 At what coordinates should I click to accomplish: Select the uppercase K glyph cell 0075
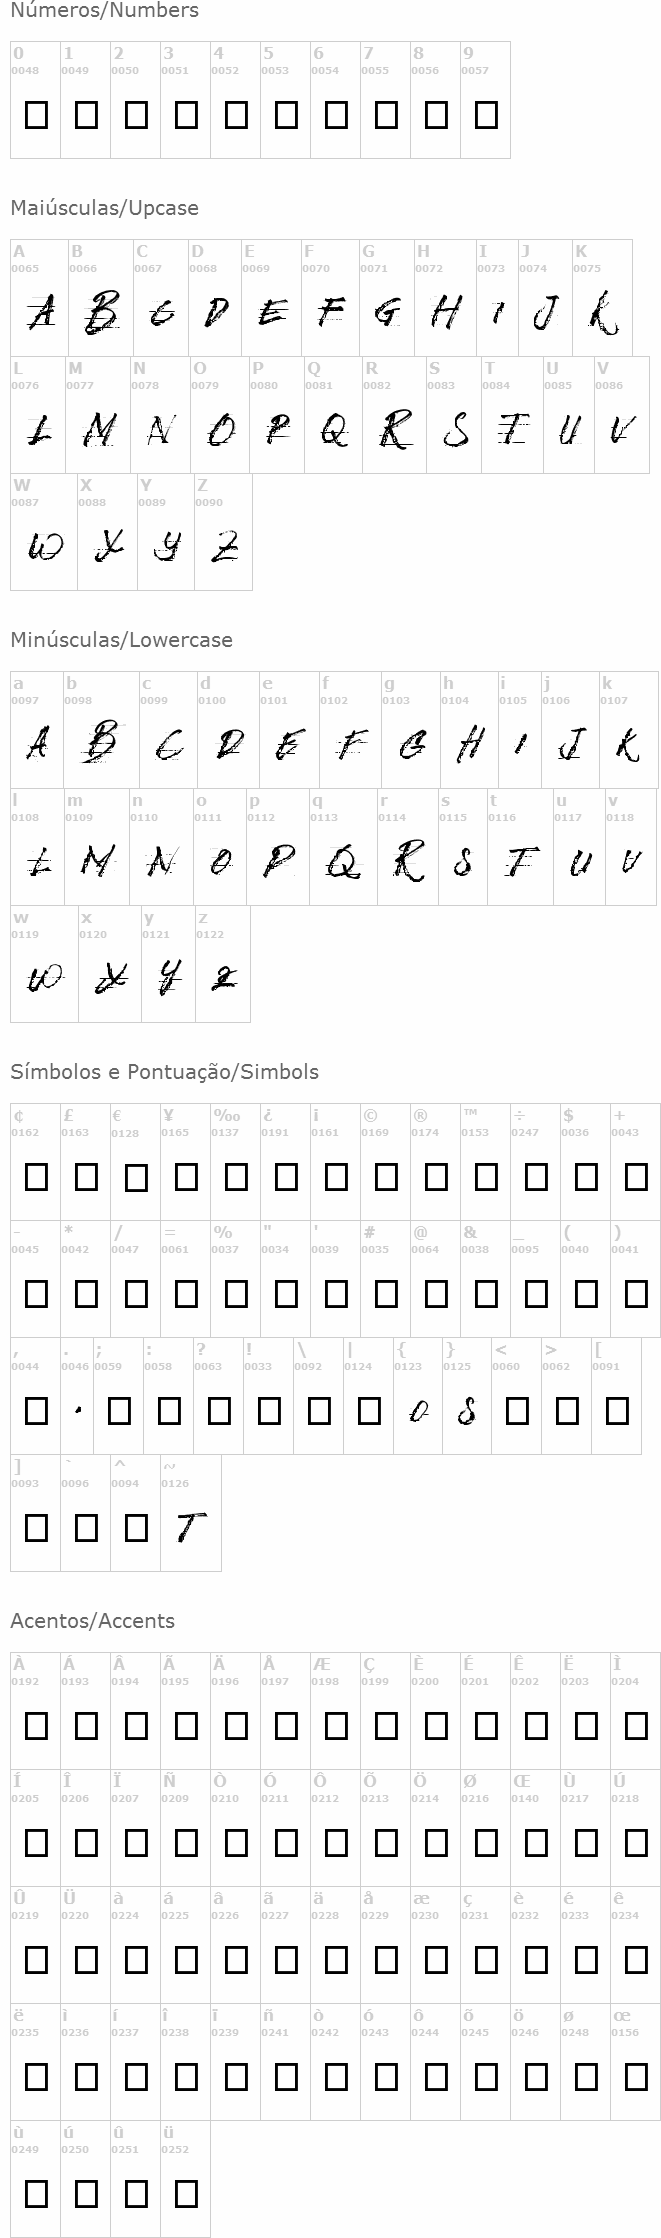(602, 313)
